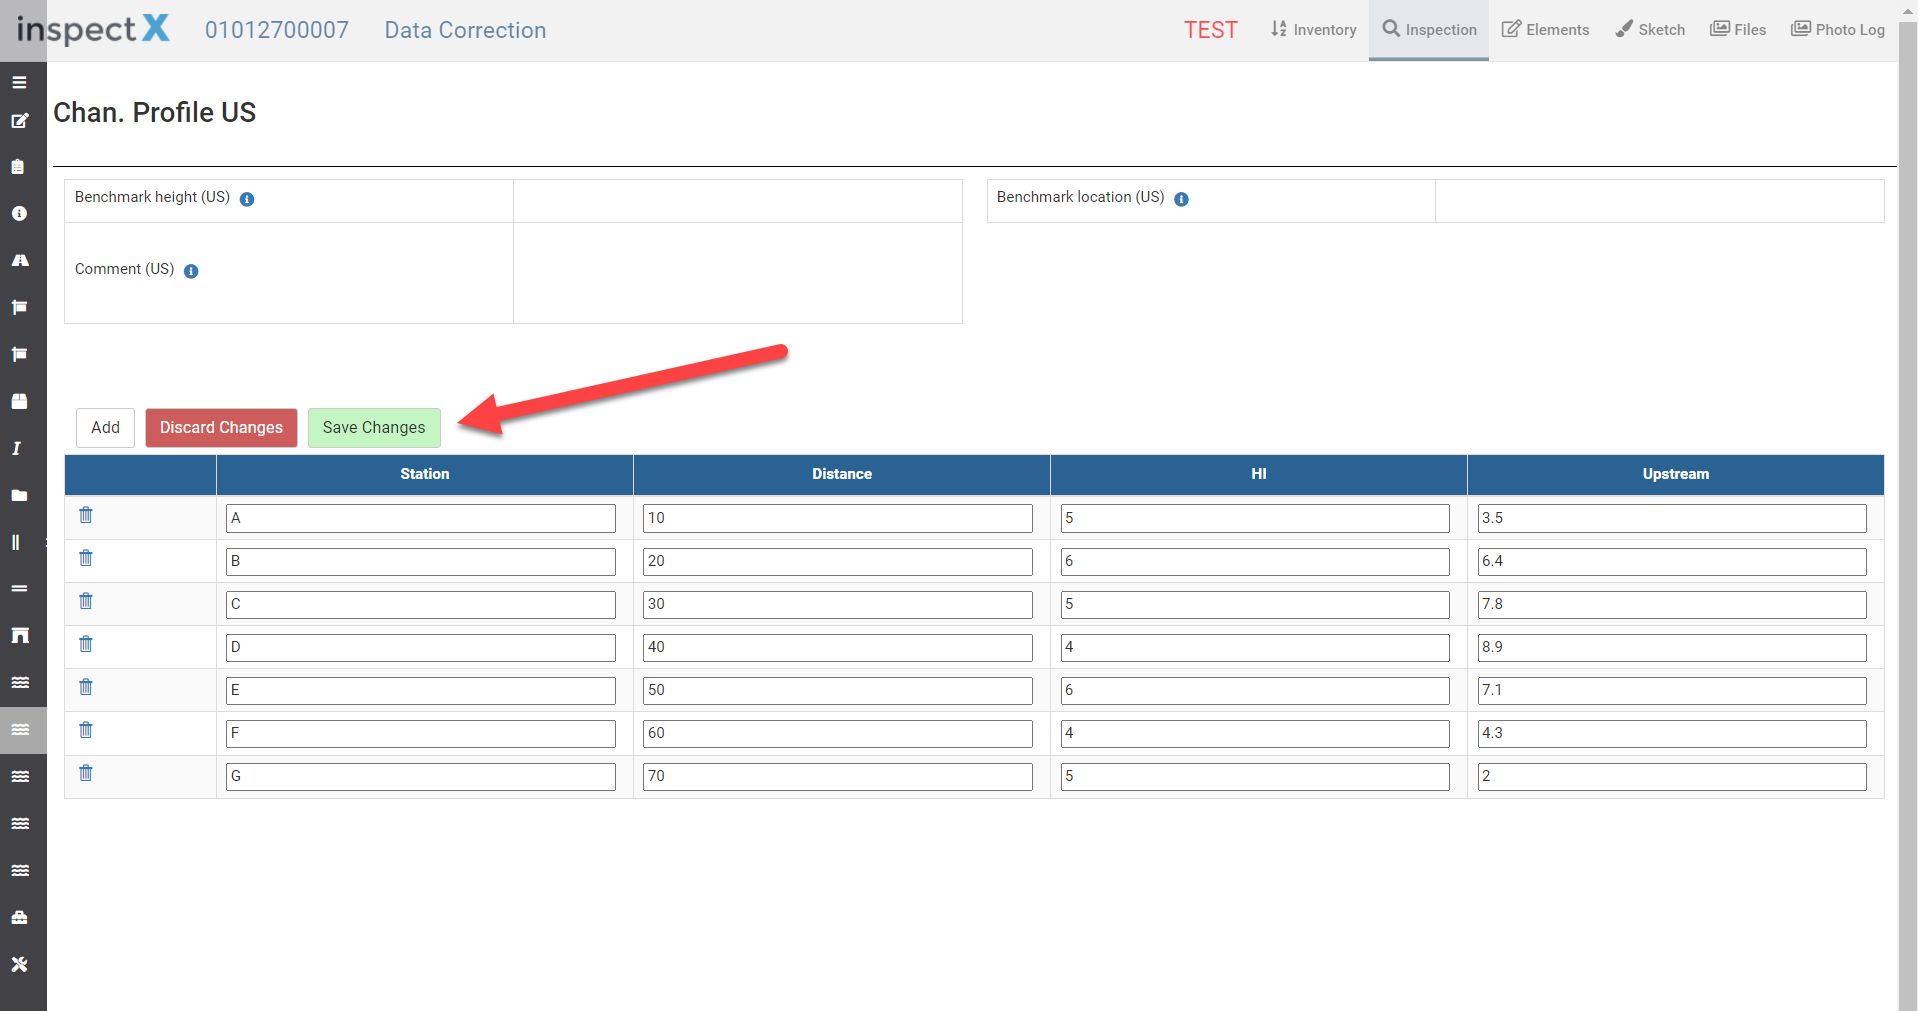Click the info icon next to Benchmark location (US)
Screen dimensions: 1918x1011
pos(1181,199)
